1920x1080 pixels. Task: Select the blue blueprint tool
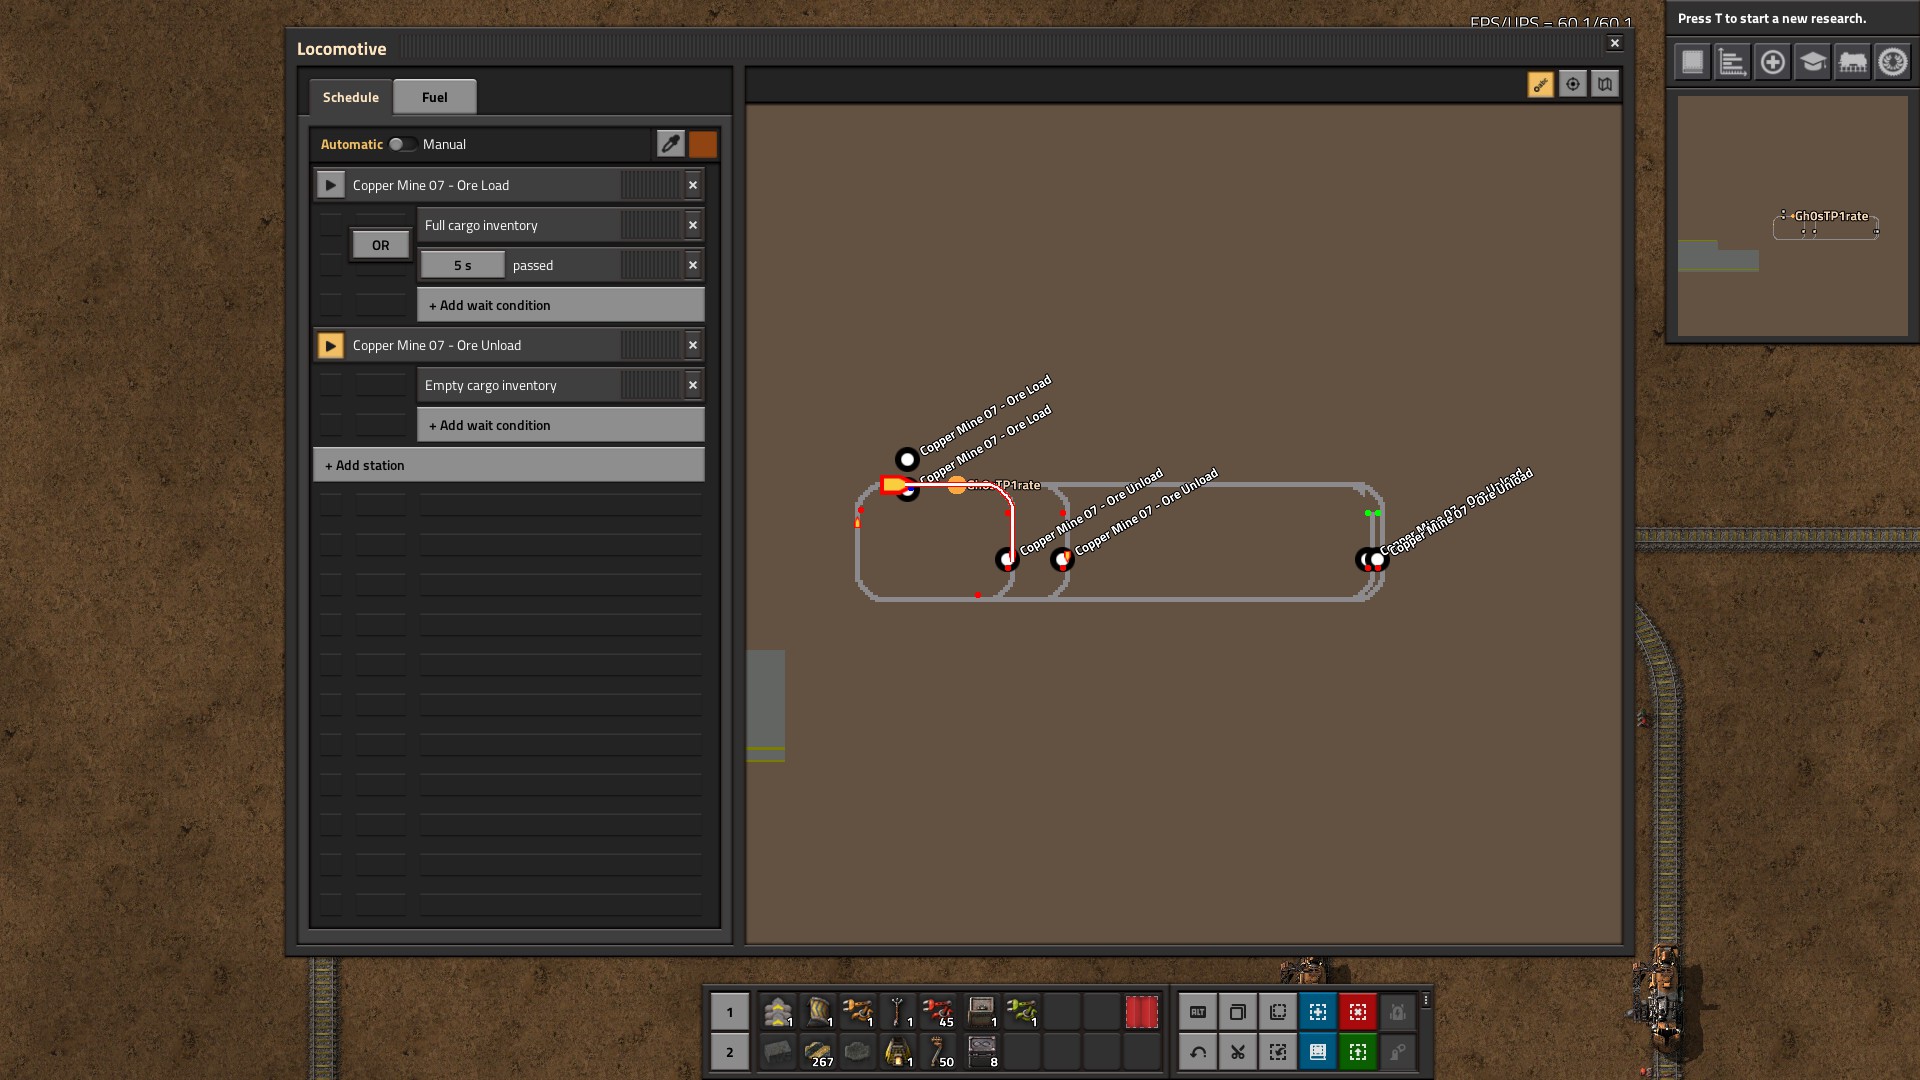(x=1318, y=1012)
